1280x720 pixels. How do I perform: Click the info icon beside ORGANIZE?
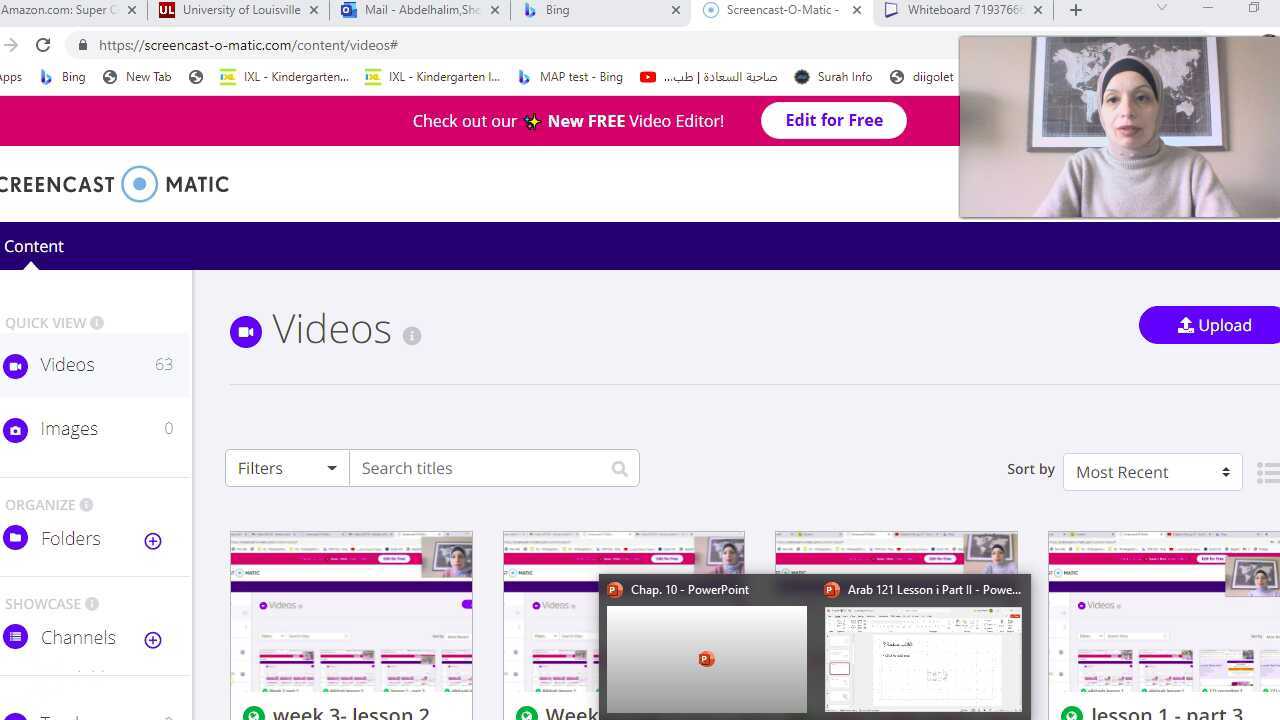[86, 505]
